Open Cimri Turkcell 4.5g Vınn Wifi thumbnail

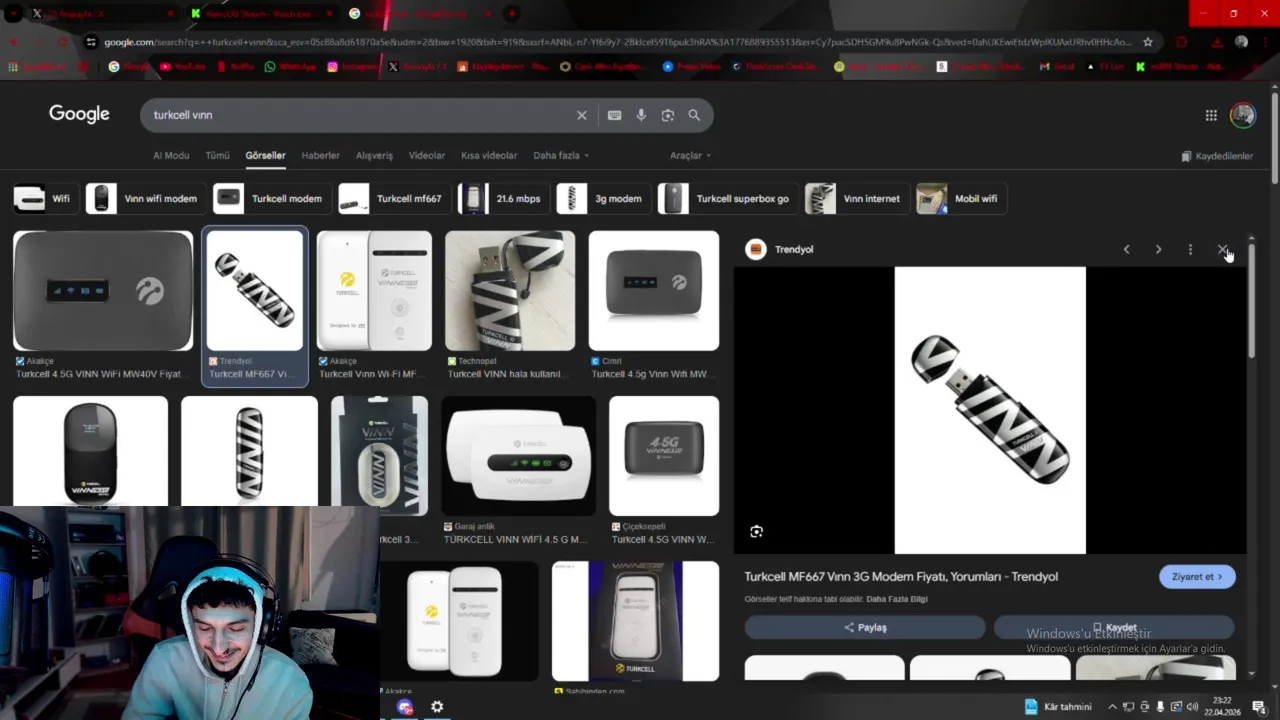[x=654, y=291]
